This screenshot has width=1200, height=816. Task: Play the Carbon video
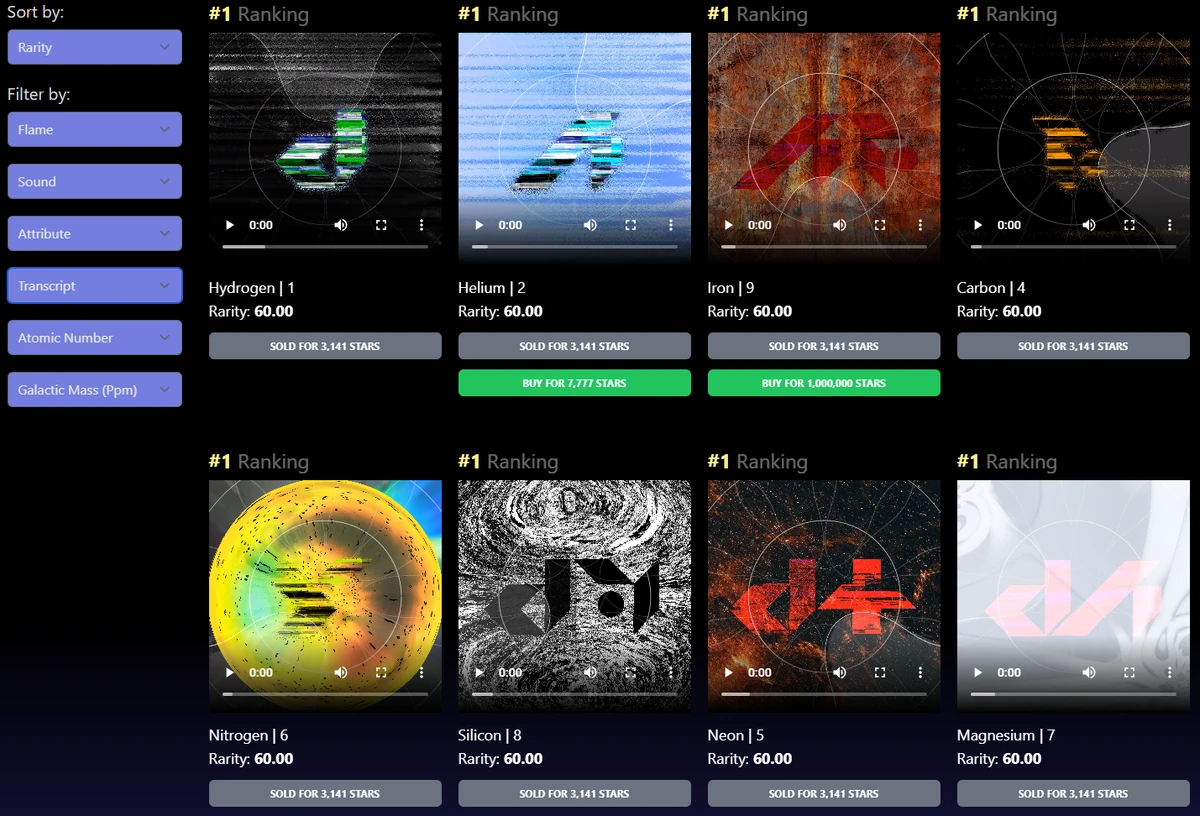[x=977, y=225]
